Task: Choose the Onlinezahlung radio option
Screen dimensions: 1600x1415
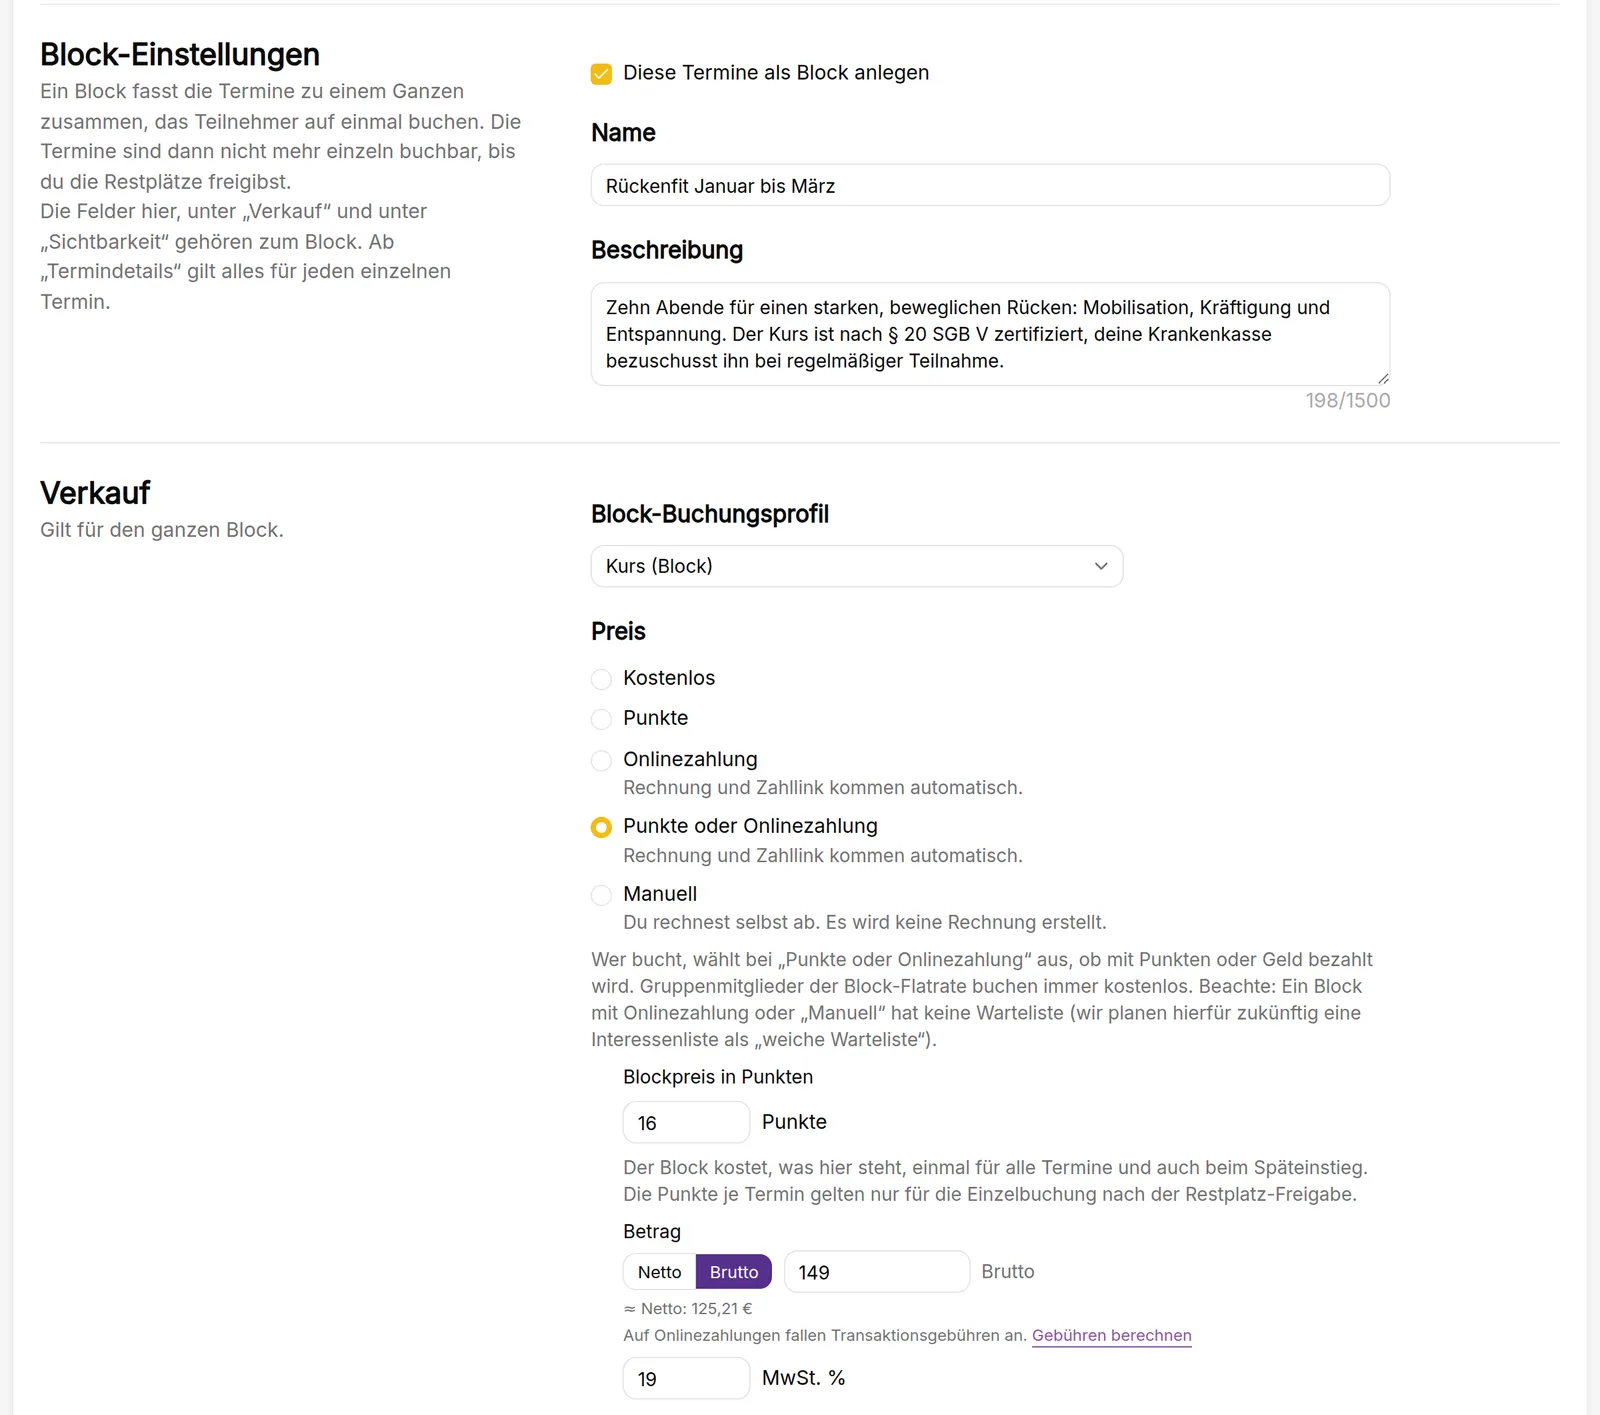Action: point(601,761)
